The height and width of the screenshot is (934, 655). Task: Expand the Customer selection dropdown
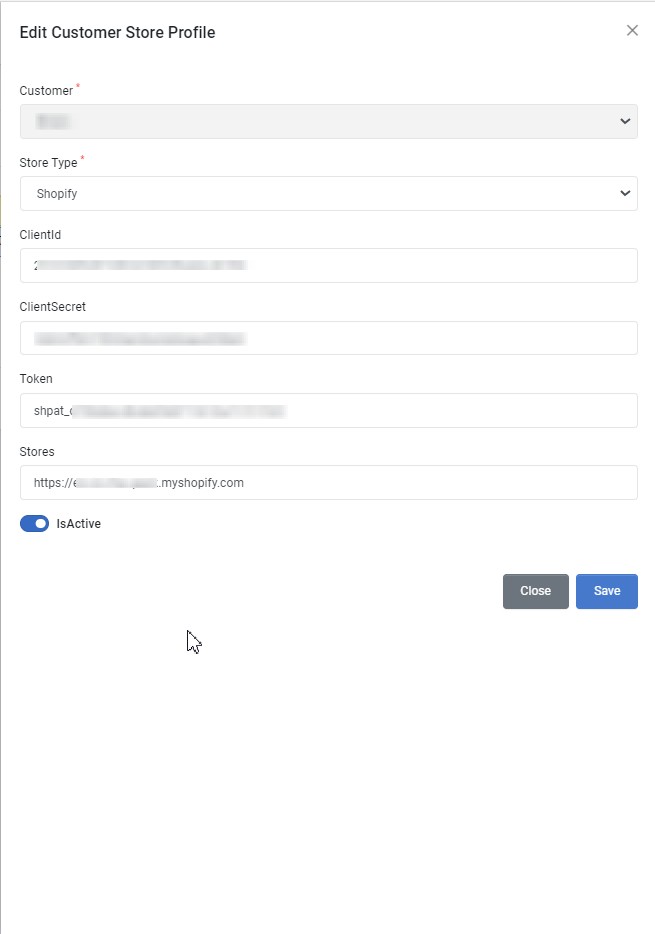tap(327, 121)
